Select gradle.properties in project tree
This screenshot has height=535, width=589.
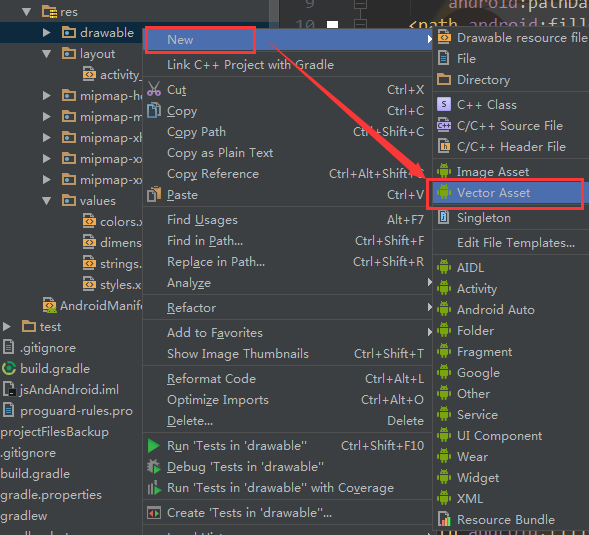click(51, 495)
